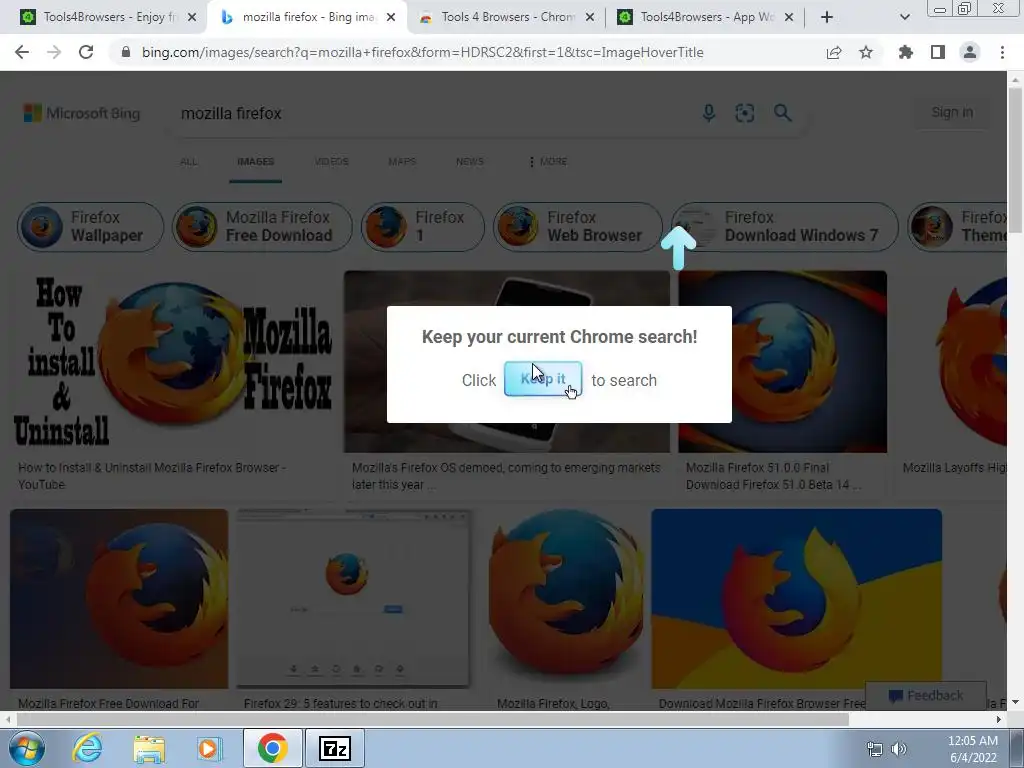The height and width of the screenshot is (768, 1024).
Task: Select the Firefox Wallpaper suggestion chip
Action: [90, 227]
